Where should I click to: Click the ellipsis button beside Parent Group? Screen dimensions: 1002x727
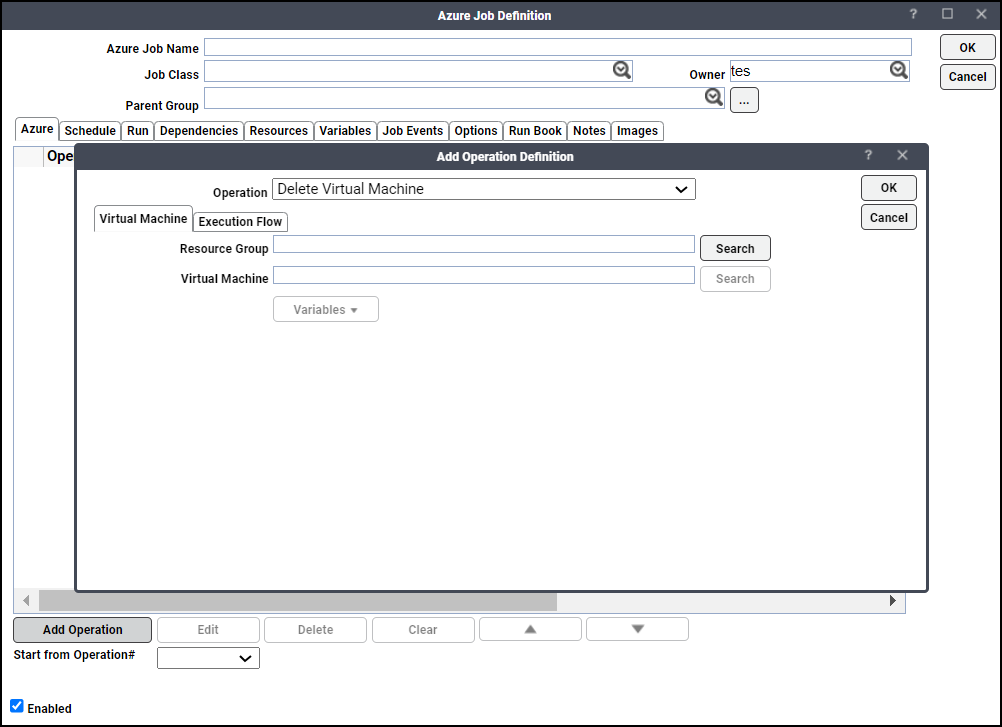[744, 100]
